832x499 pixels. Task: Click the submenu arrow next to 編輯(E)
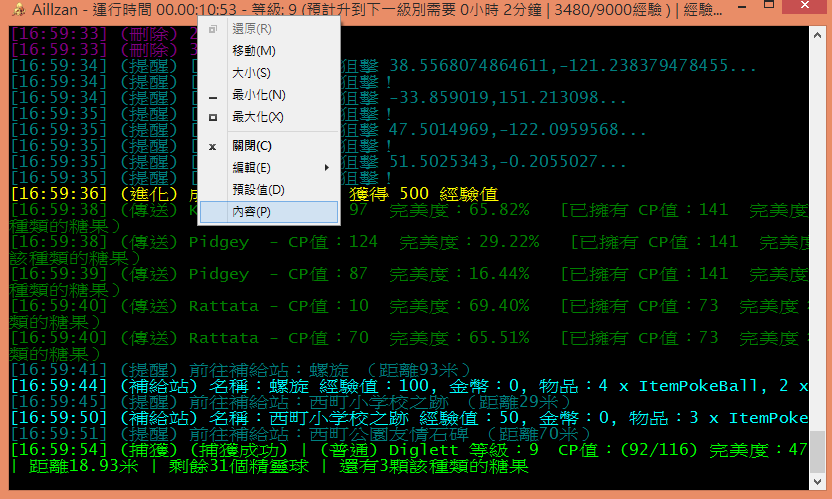(326, 168)
